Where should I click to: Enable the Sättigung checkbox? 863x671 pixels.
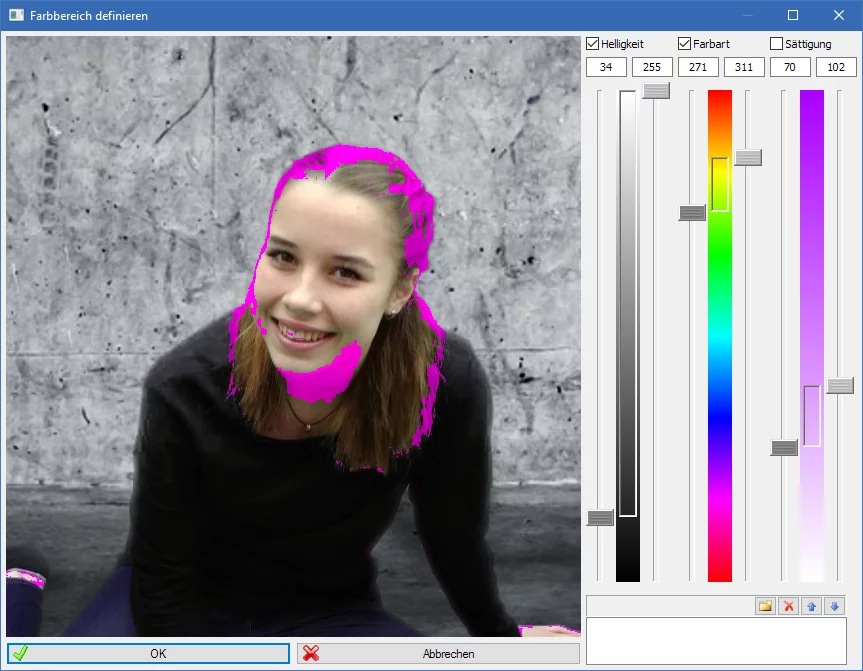(x=777, y=44)
